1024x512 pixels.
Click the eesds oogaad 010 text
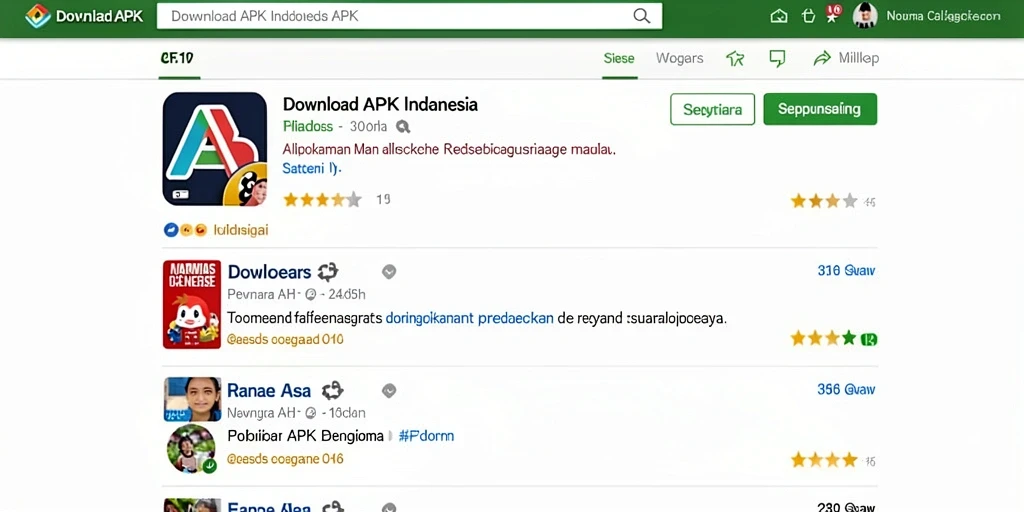[x=285, y=340]
